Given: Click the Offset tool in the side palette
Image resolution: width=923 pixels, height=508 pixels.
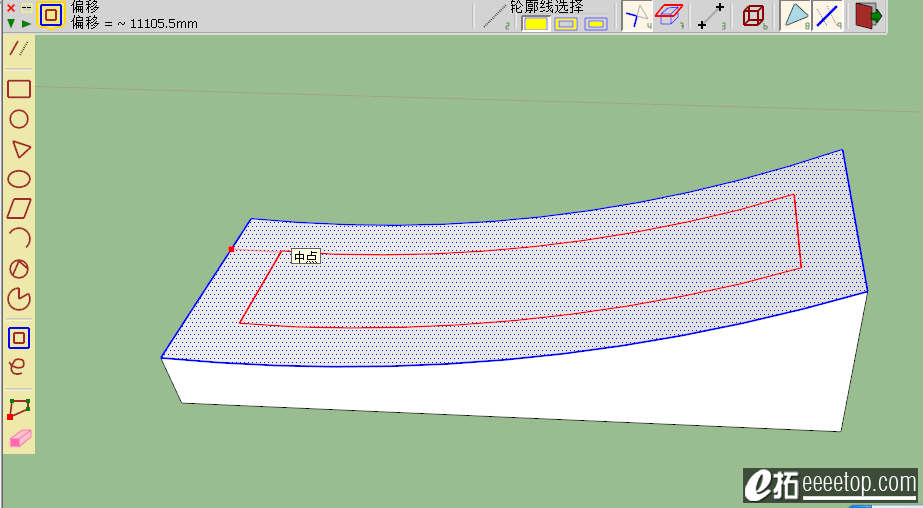Looking at the screenshot, I should [19, 338].
